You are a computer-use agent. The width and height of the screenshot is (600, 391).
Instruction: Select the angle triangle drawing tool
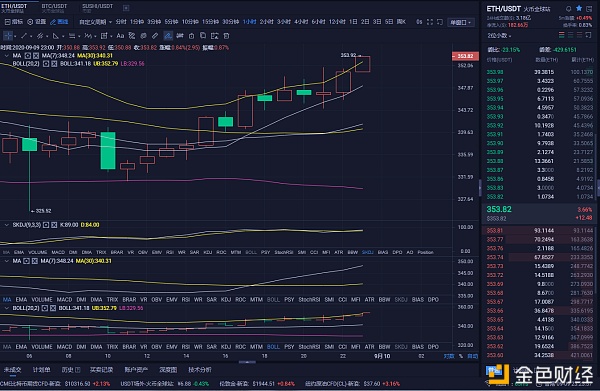tap(55, 36)
